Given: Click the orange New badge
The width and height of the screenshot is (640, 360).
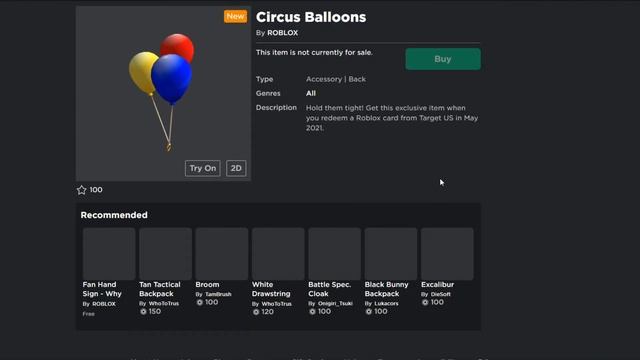Looking at the screenshot, I should pos(236,16).
